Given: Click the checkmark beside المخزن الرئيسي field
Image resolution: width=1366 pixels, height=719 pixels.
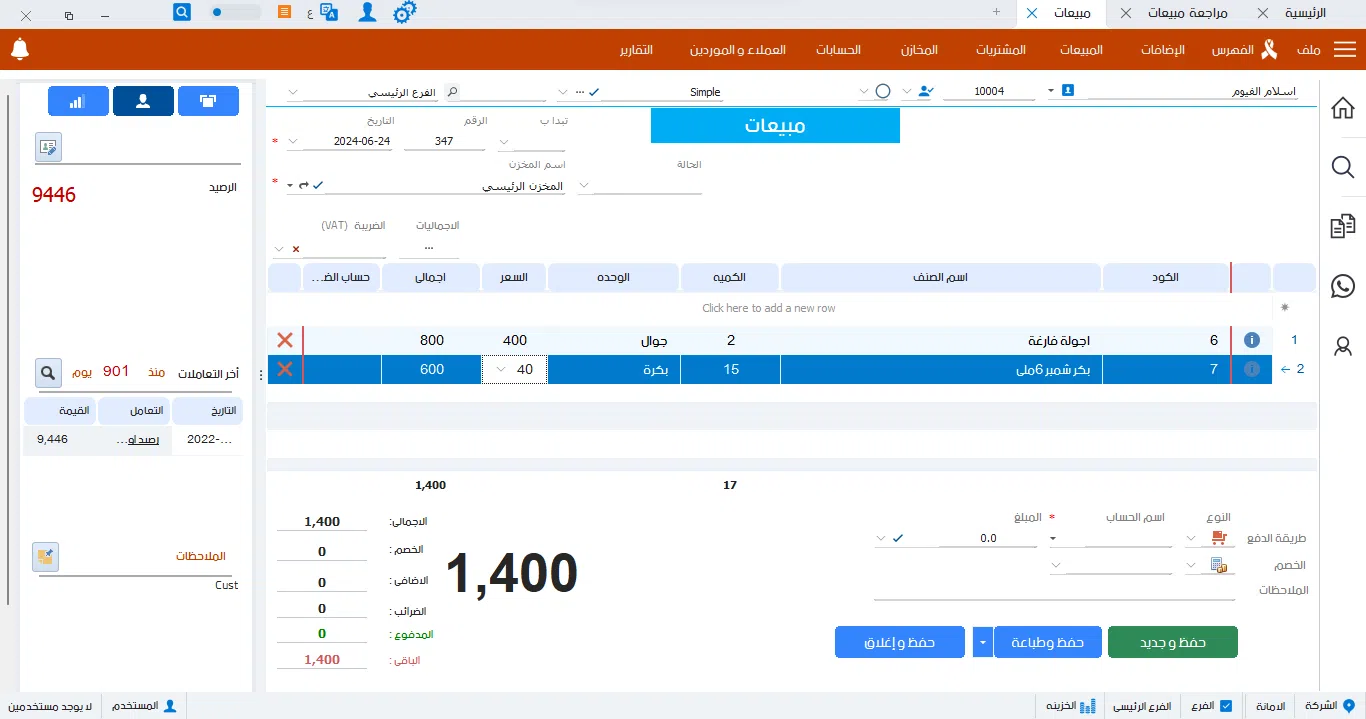Looking at the screenshot, I should point(318,185).
